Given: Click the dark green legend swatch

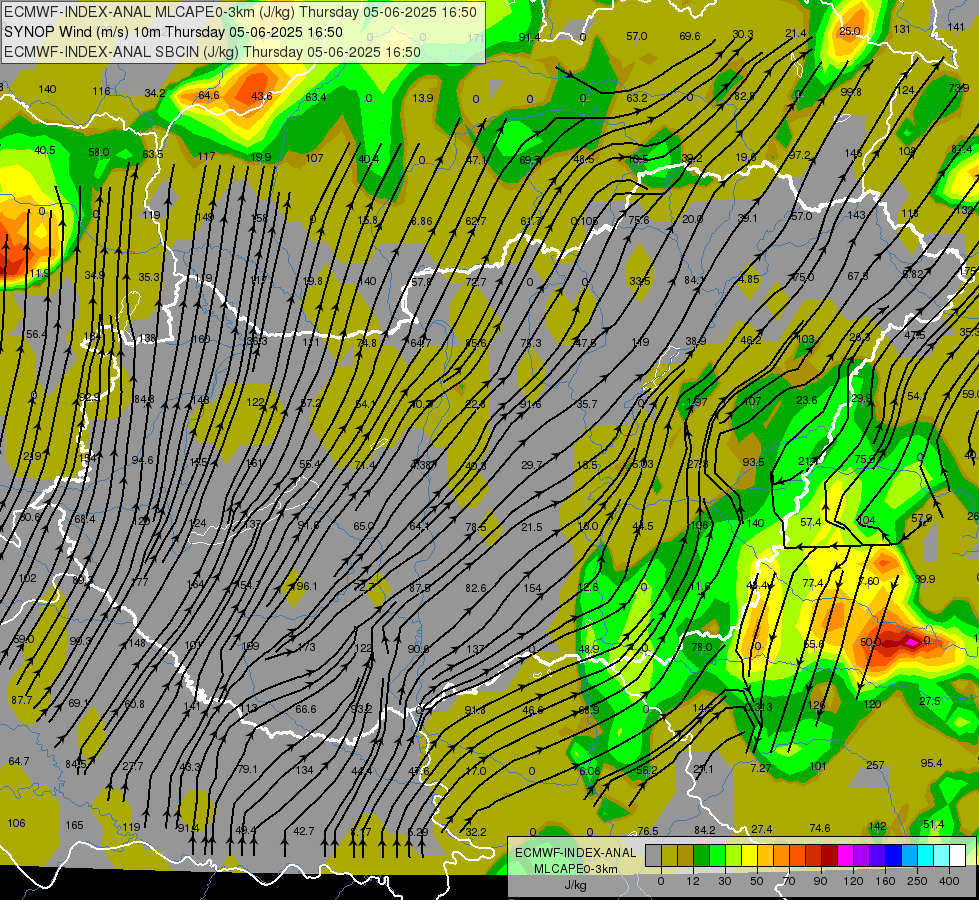Looking at the screenshot, I should pos(702,855).
